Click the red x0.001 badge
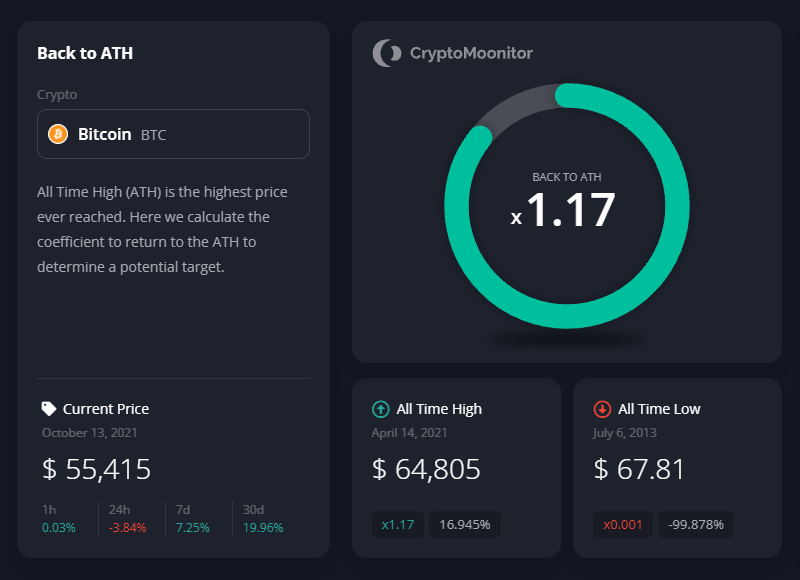Screen dimensions: 800x580 pyautogui.click(x=623, y=524)
